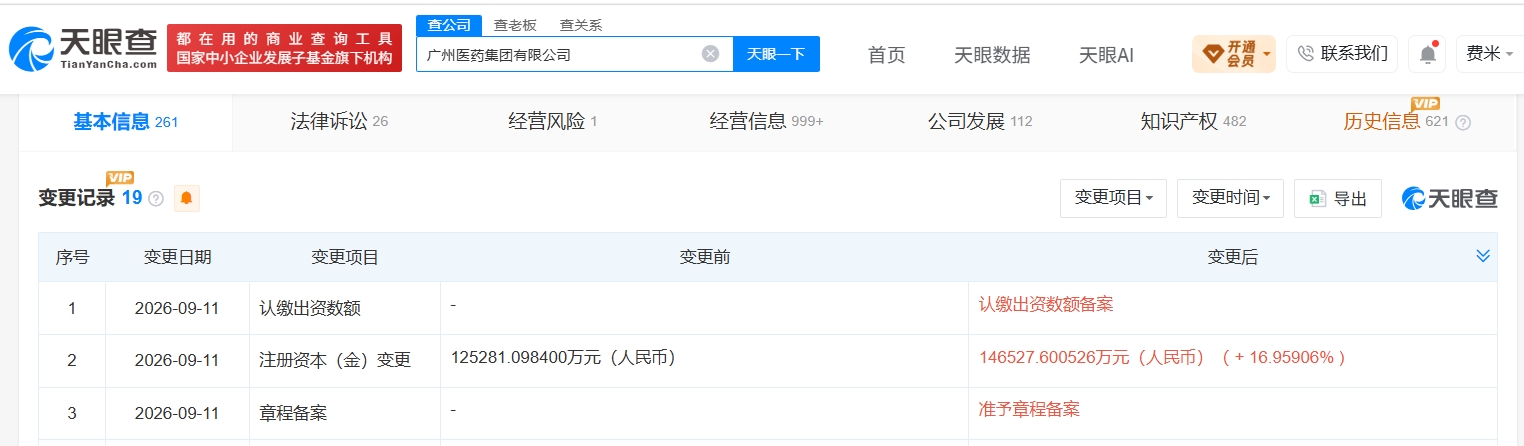Viewport: 1524px width, 446px height.
Task: Click the 变更项目 column header in the table
Action: click(x=344, y=257)
